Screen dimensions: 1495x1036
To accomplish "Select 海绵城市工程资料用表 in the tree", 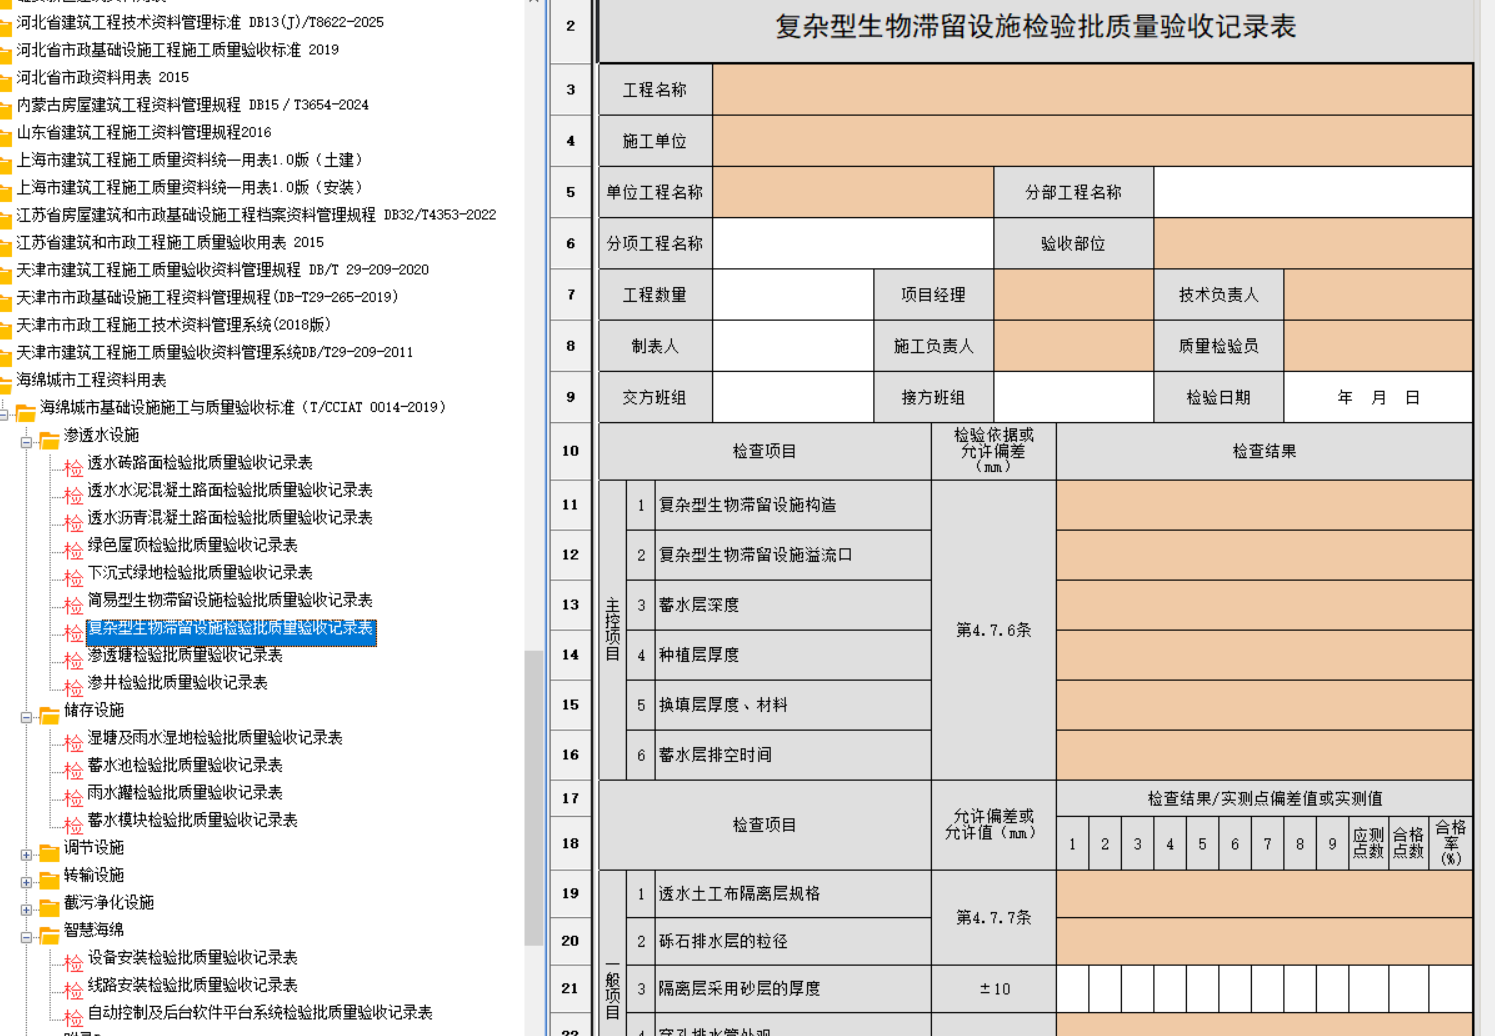I will [x=91, y=379].
